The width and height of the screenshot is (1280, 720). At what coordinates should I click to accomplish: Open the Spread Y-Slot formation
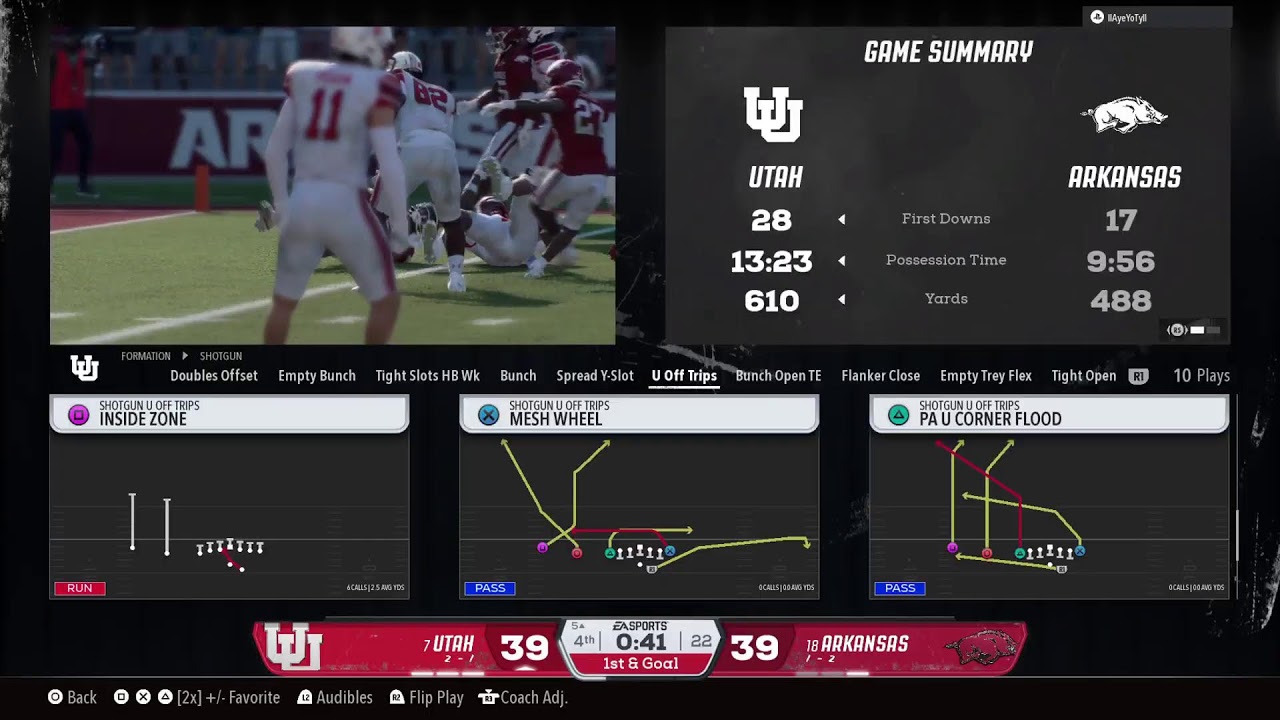[595, 376]
